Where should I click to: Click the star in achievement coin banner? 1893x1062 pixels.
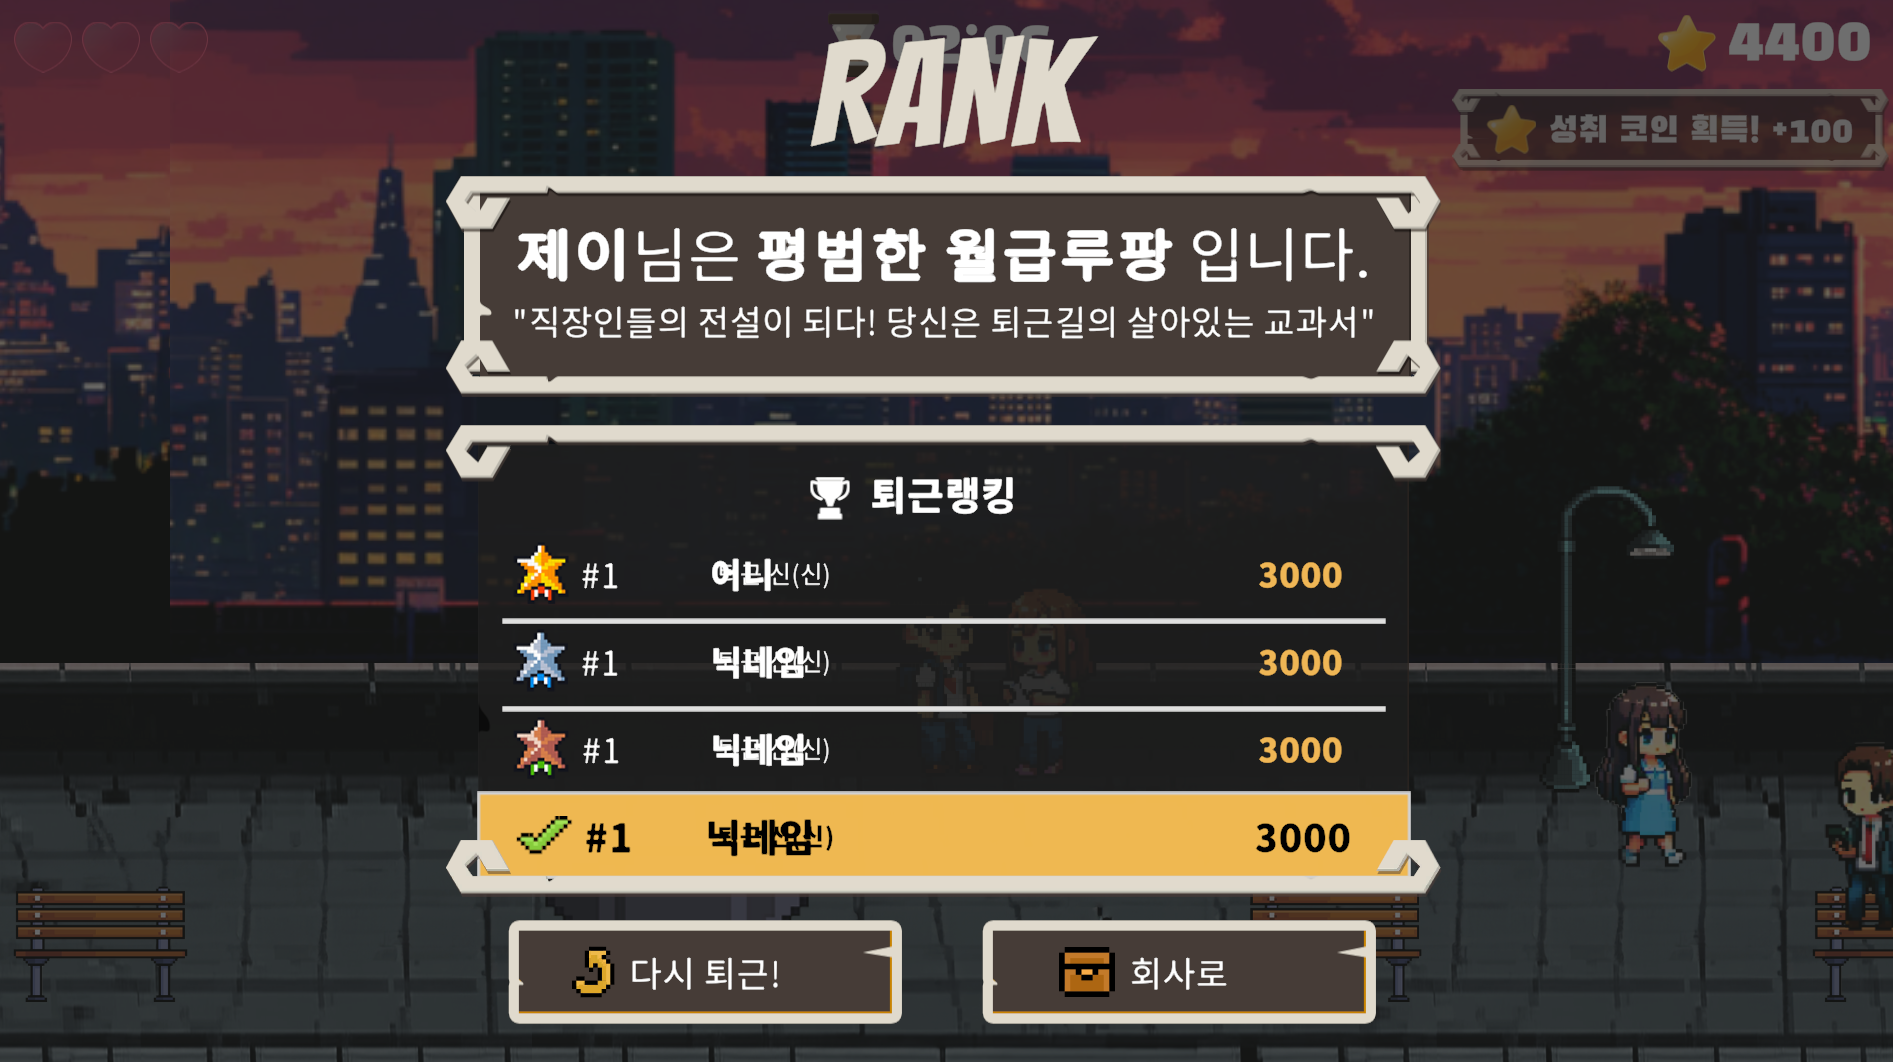pos(1511,130)
